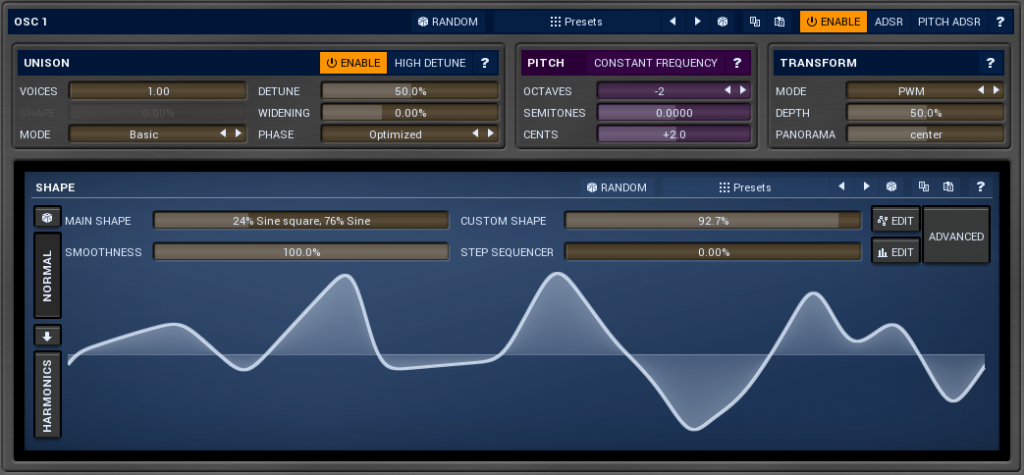Click the PANORAMA slider
The width and height of the screenshot is (1024, 475).
coord(925,134)
